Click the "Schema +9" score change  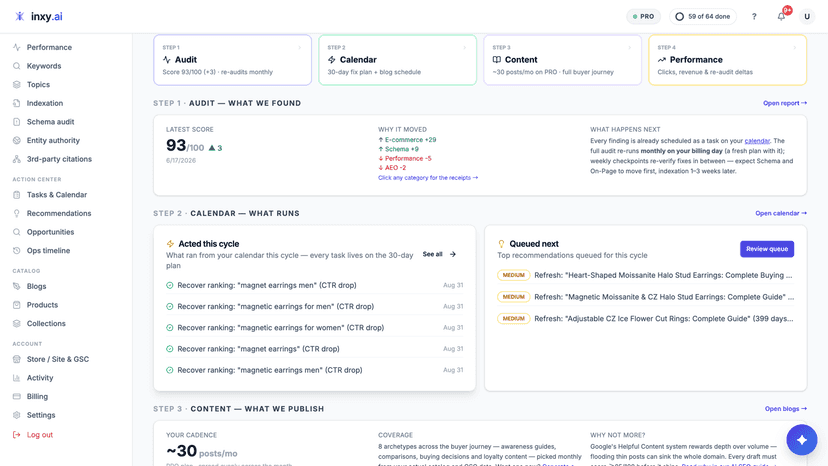coord(399,150)
